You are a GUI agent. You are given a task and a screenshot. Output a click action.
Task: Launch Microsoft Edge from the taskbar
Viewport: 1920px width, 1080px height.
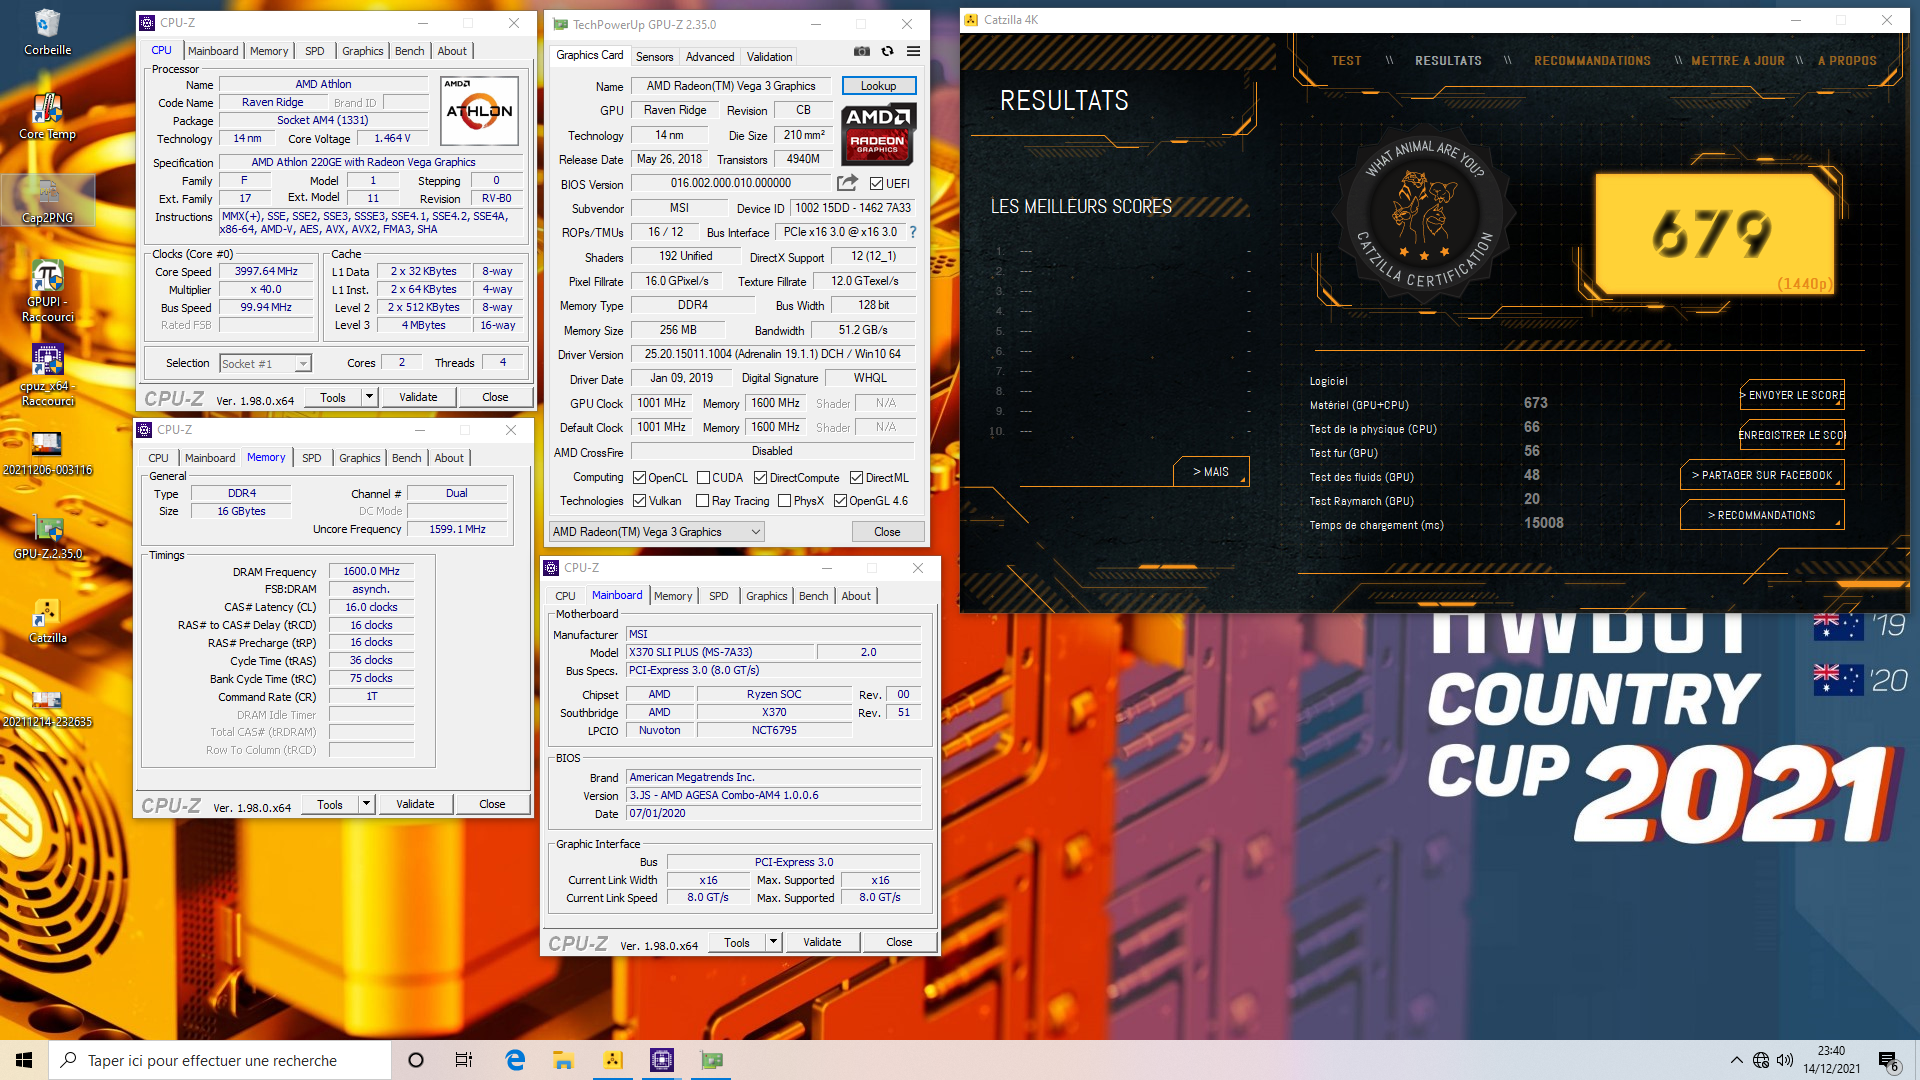(x=515, y=1060)
